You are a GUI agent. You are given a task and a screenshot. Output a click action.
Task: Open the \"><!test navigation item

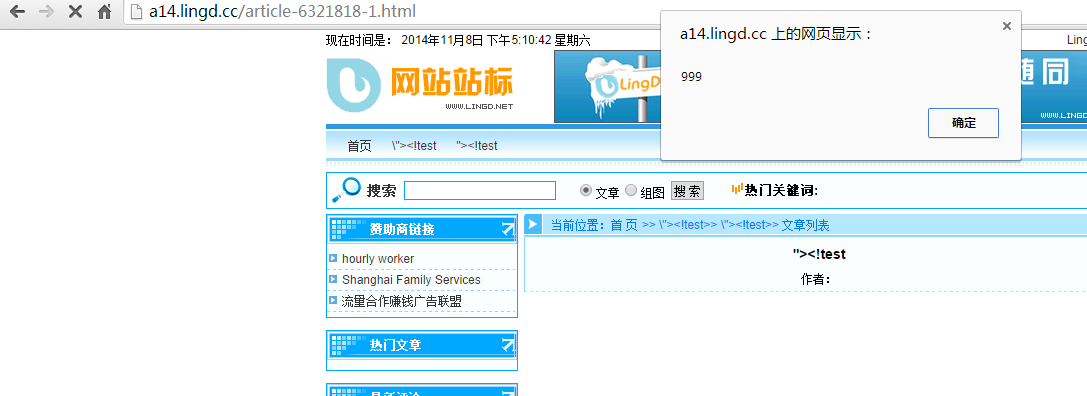pyautogui.click(x=414, y=146)
